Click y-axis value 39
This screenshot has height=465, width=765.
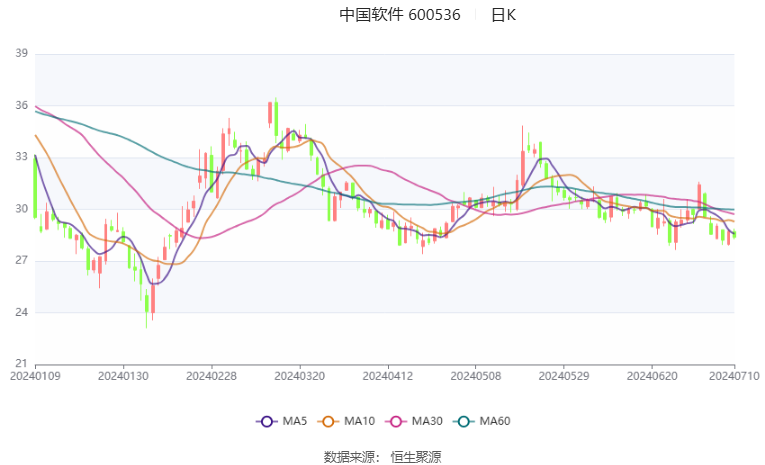21,53
